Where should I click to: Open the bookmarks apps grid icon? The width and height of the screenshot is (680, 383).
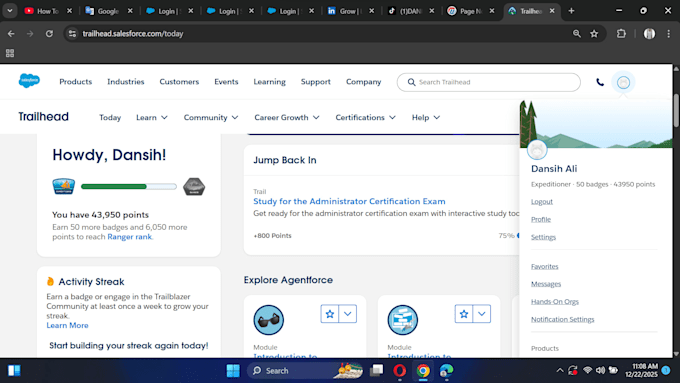10,53
